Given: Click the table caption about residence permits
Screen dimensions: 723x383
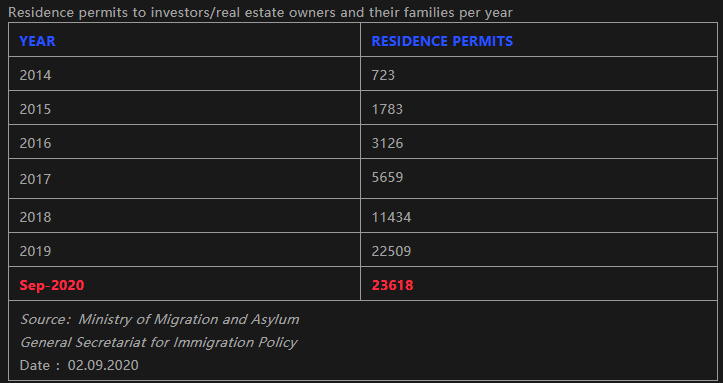Looking at the screenshot, I should [260, 12].
